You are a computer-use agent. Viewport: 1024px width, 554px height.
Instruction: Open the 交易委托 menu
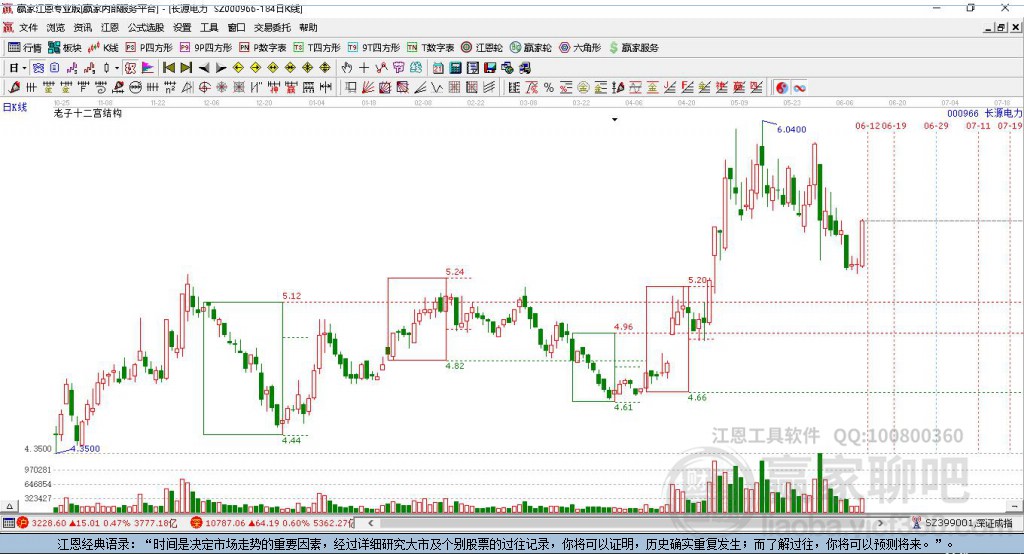(x=272, y=27)
